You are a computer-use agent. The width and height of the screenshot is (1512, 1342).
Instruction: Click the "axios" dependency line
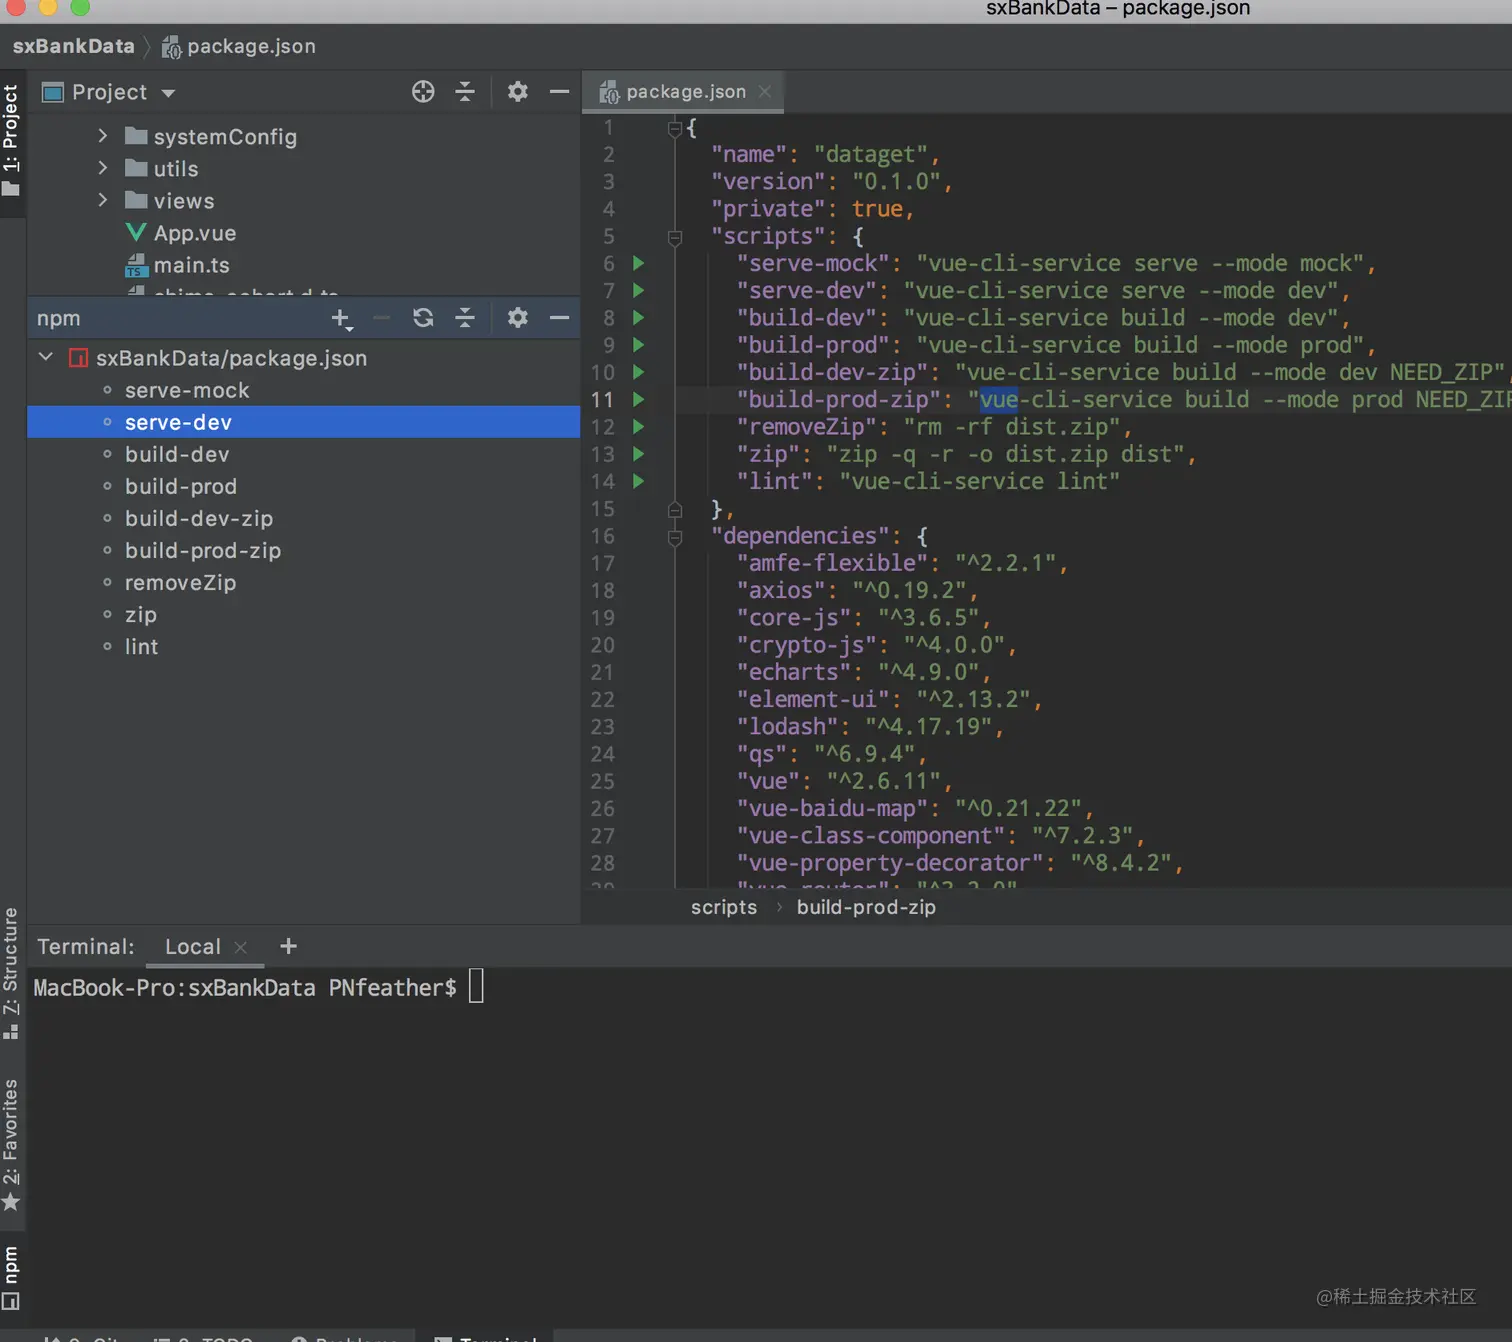tap(857, 590)
